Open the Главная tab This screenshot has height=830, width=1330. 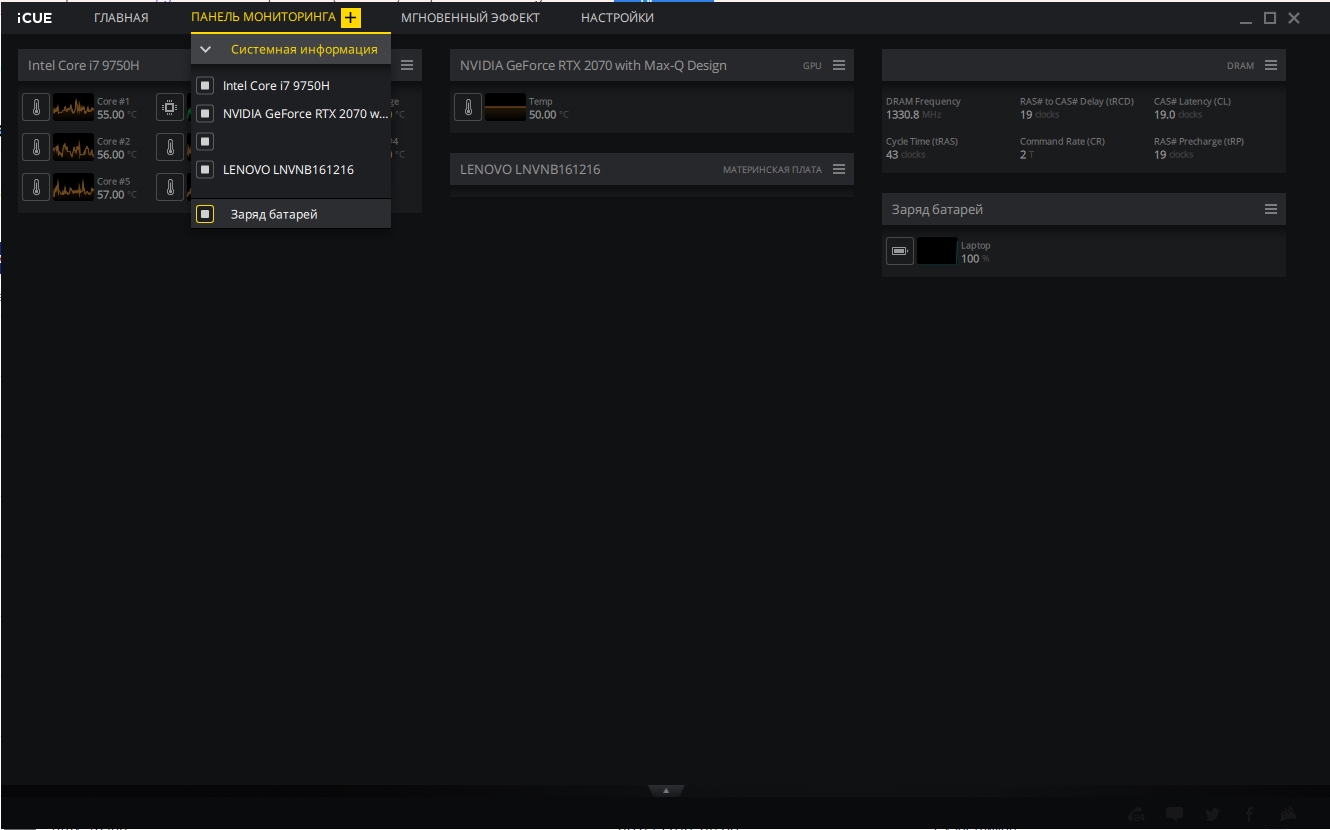(x=121, y=18)
